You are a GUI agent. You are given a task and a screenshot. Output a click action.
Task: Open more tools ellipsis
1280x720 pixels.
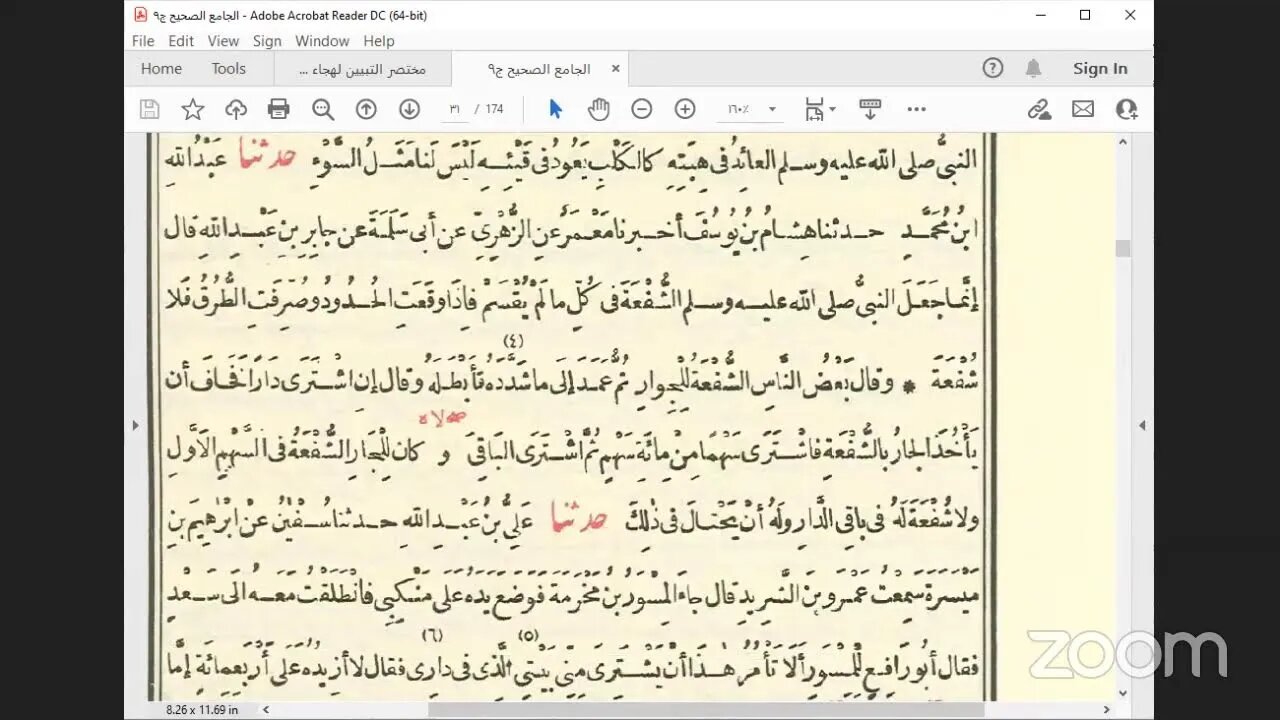pos(917,109)
